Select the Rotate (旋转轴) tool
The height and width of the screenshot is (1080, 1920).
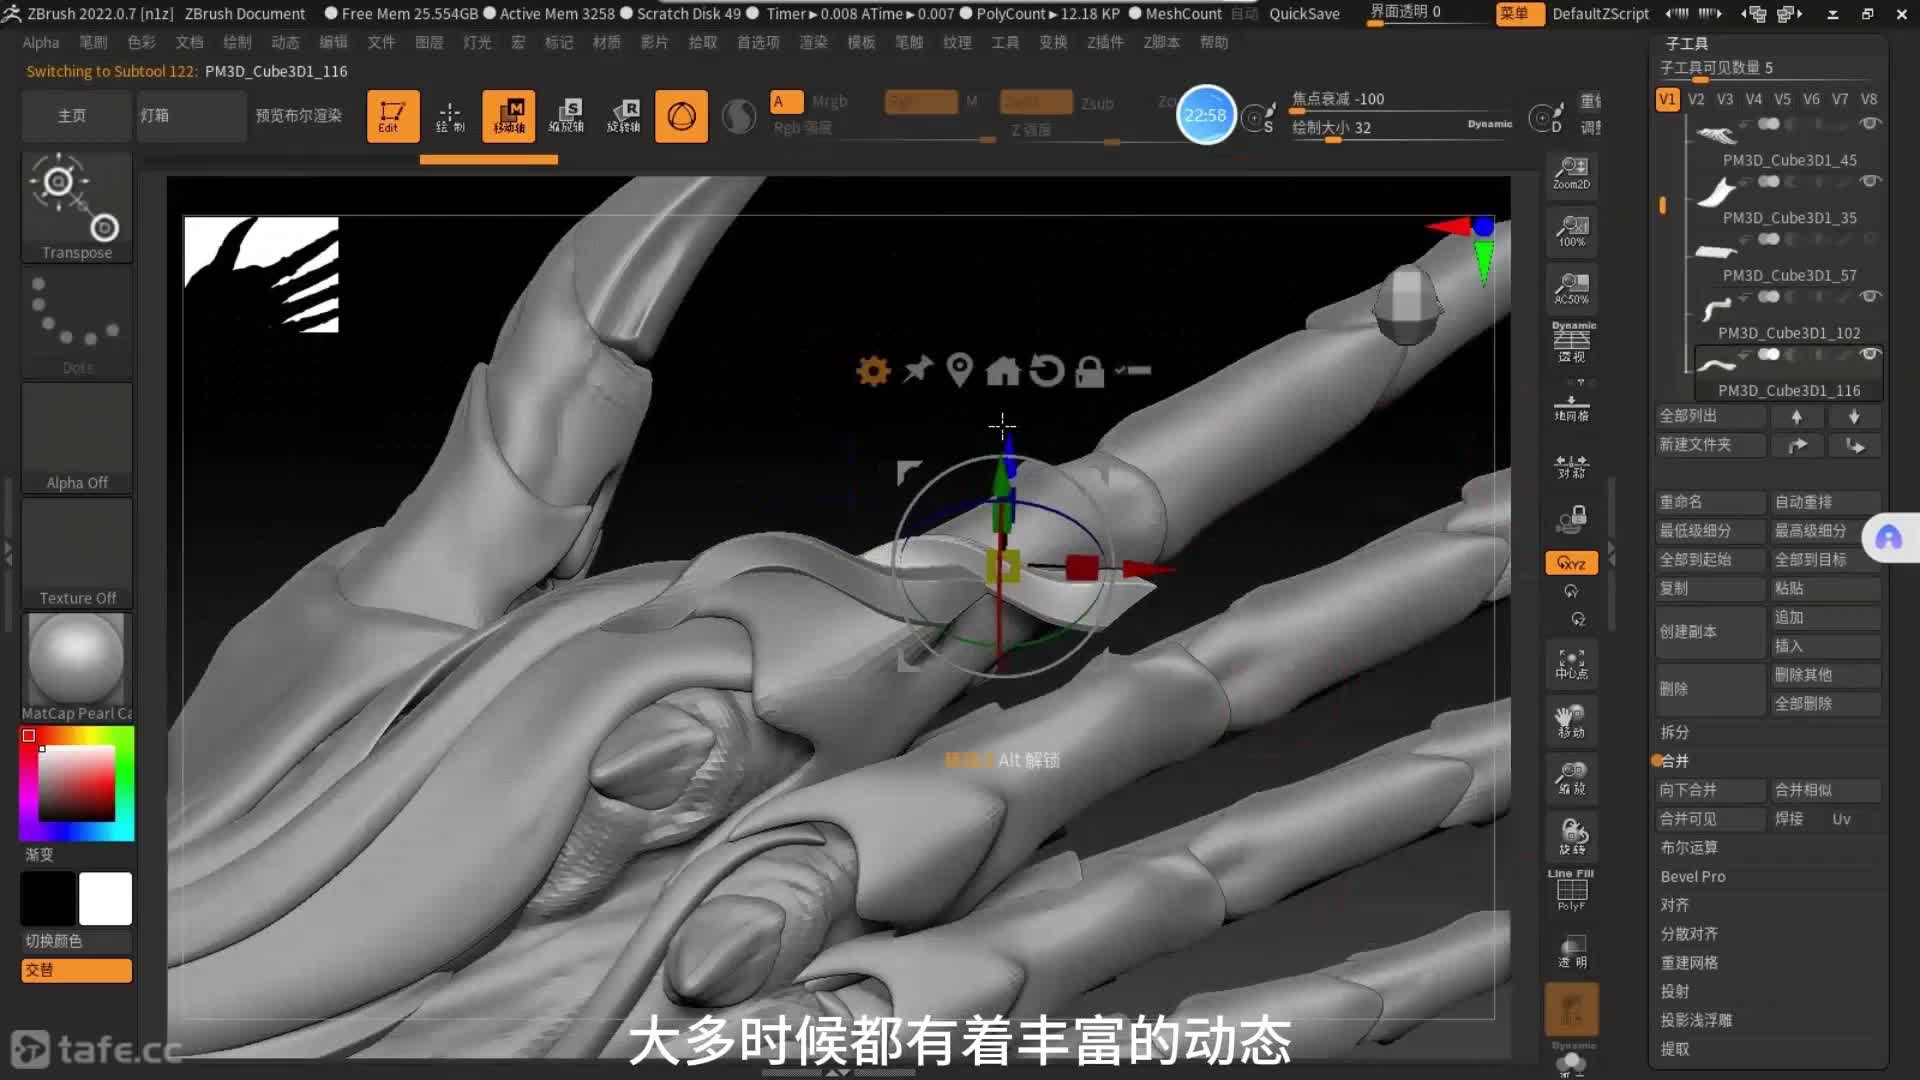click(624, 116)
